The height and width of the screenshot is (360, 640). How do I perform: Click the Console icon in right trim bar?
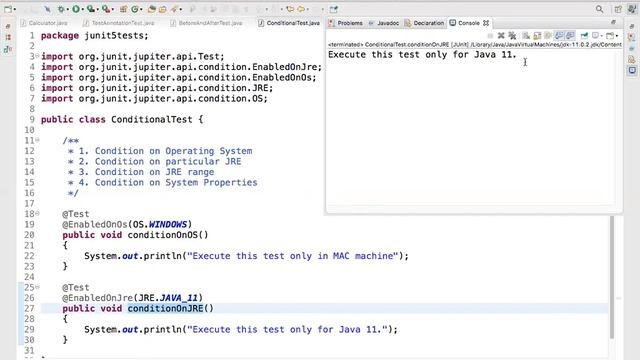tap(632, 70)
